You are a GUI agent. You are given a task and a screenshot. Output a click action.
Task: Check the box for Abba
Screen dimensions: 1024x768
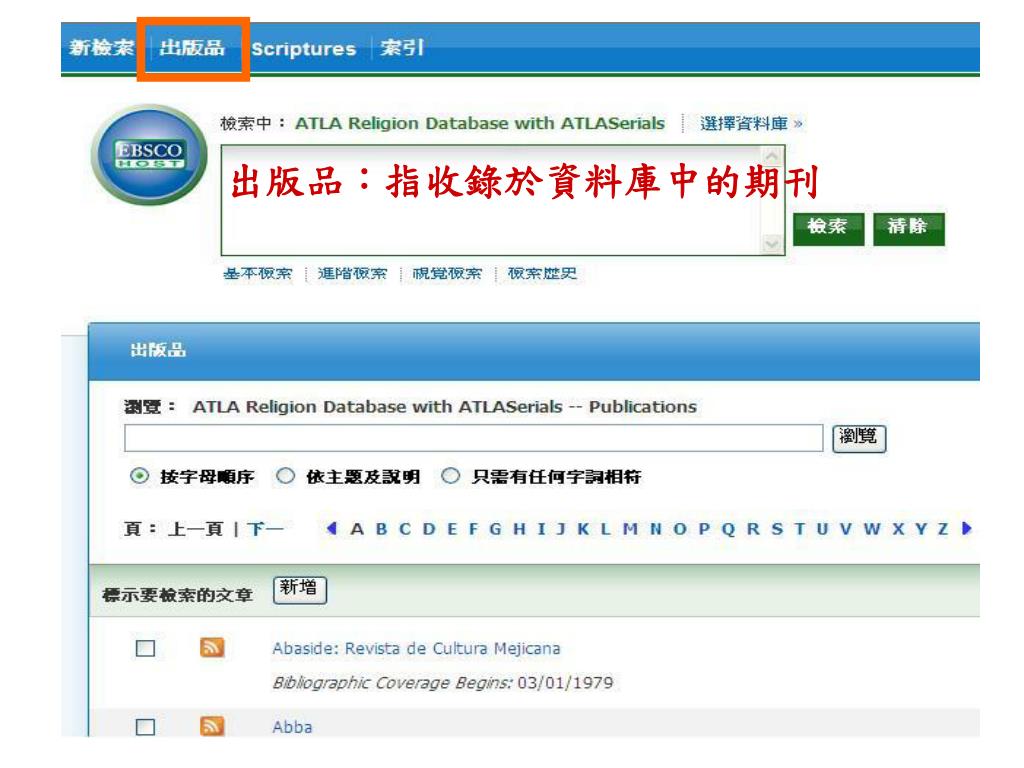click(145, 726)
